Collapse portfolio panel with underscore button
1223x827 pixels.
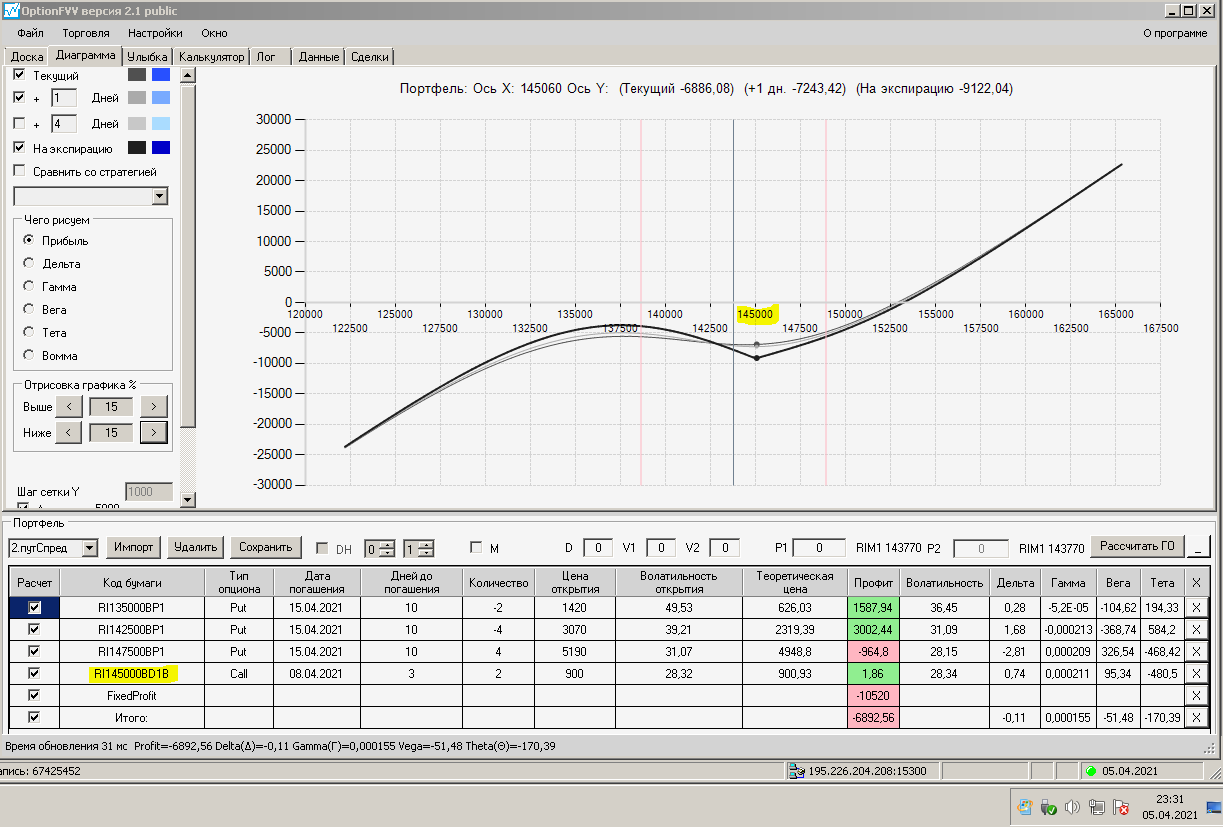click(1200, 547)
